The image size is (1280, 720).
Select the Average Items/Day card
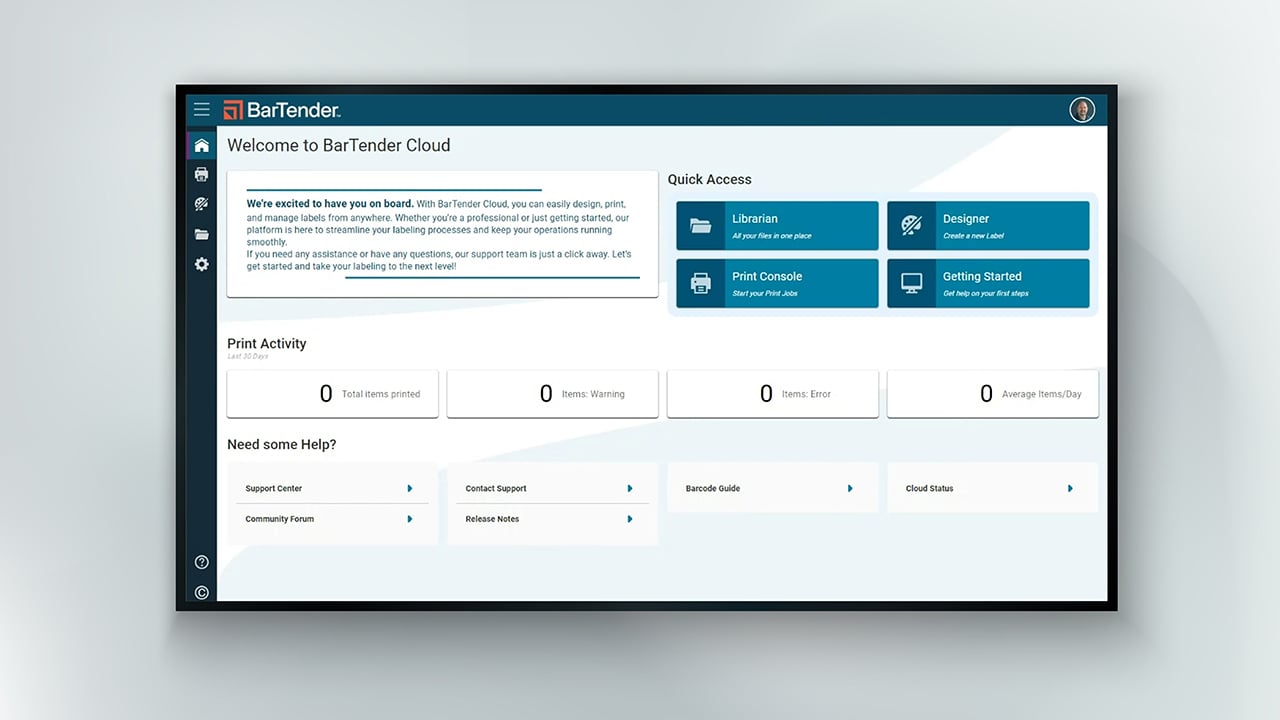[993, 394]
